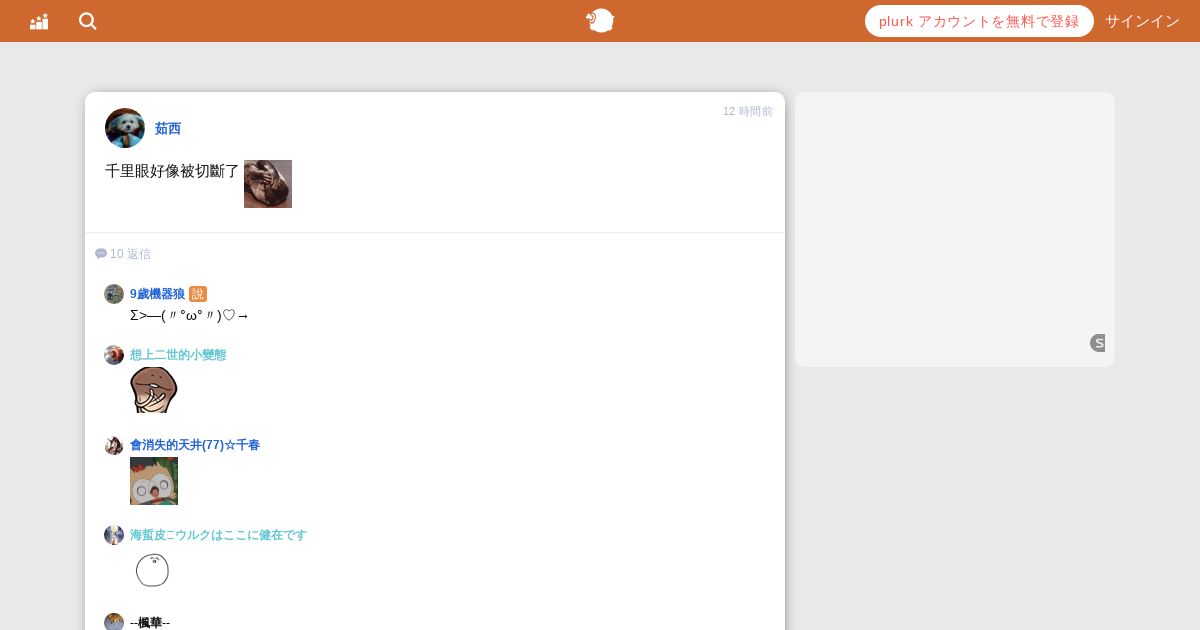The image size is (1200, 630).
Task: Open 想上二世的小變態 avatar
Action: click(x=114, y=355)
